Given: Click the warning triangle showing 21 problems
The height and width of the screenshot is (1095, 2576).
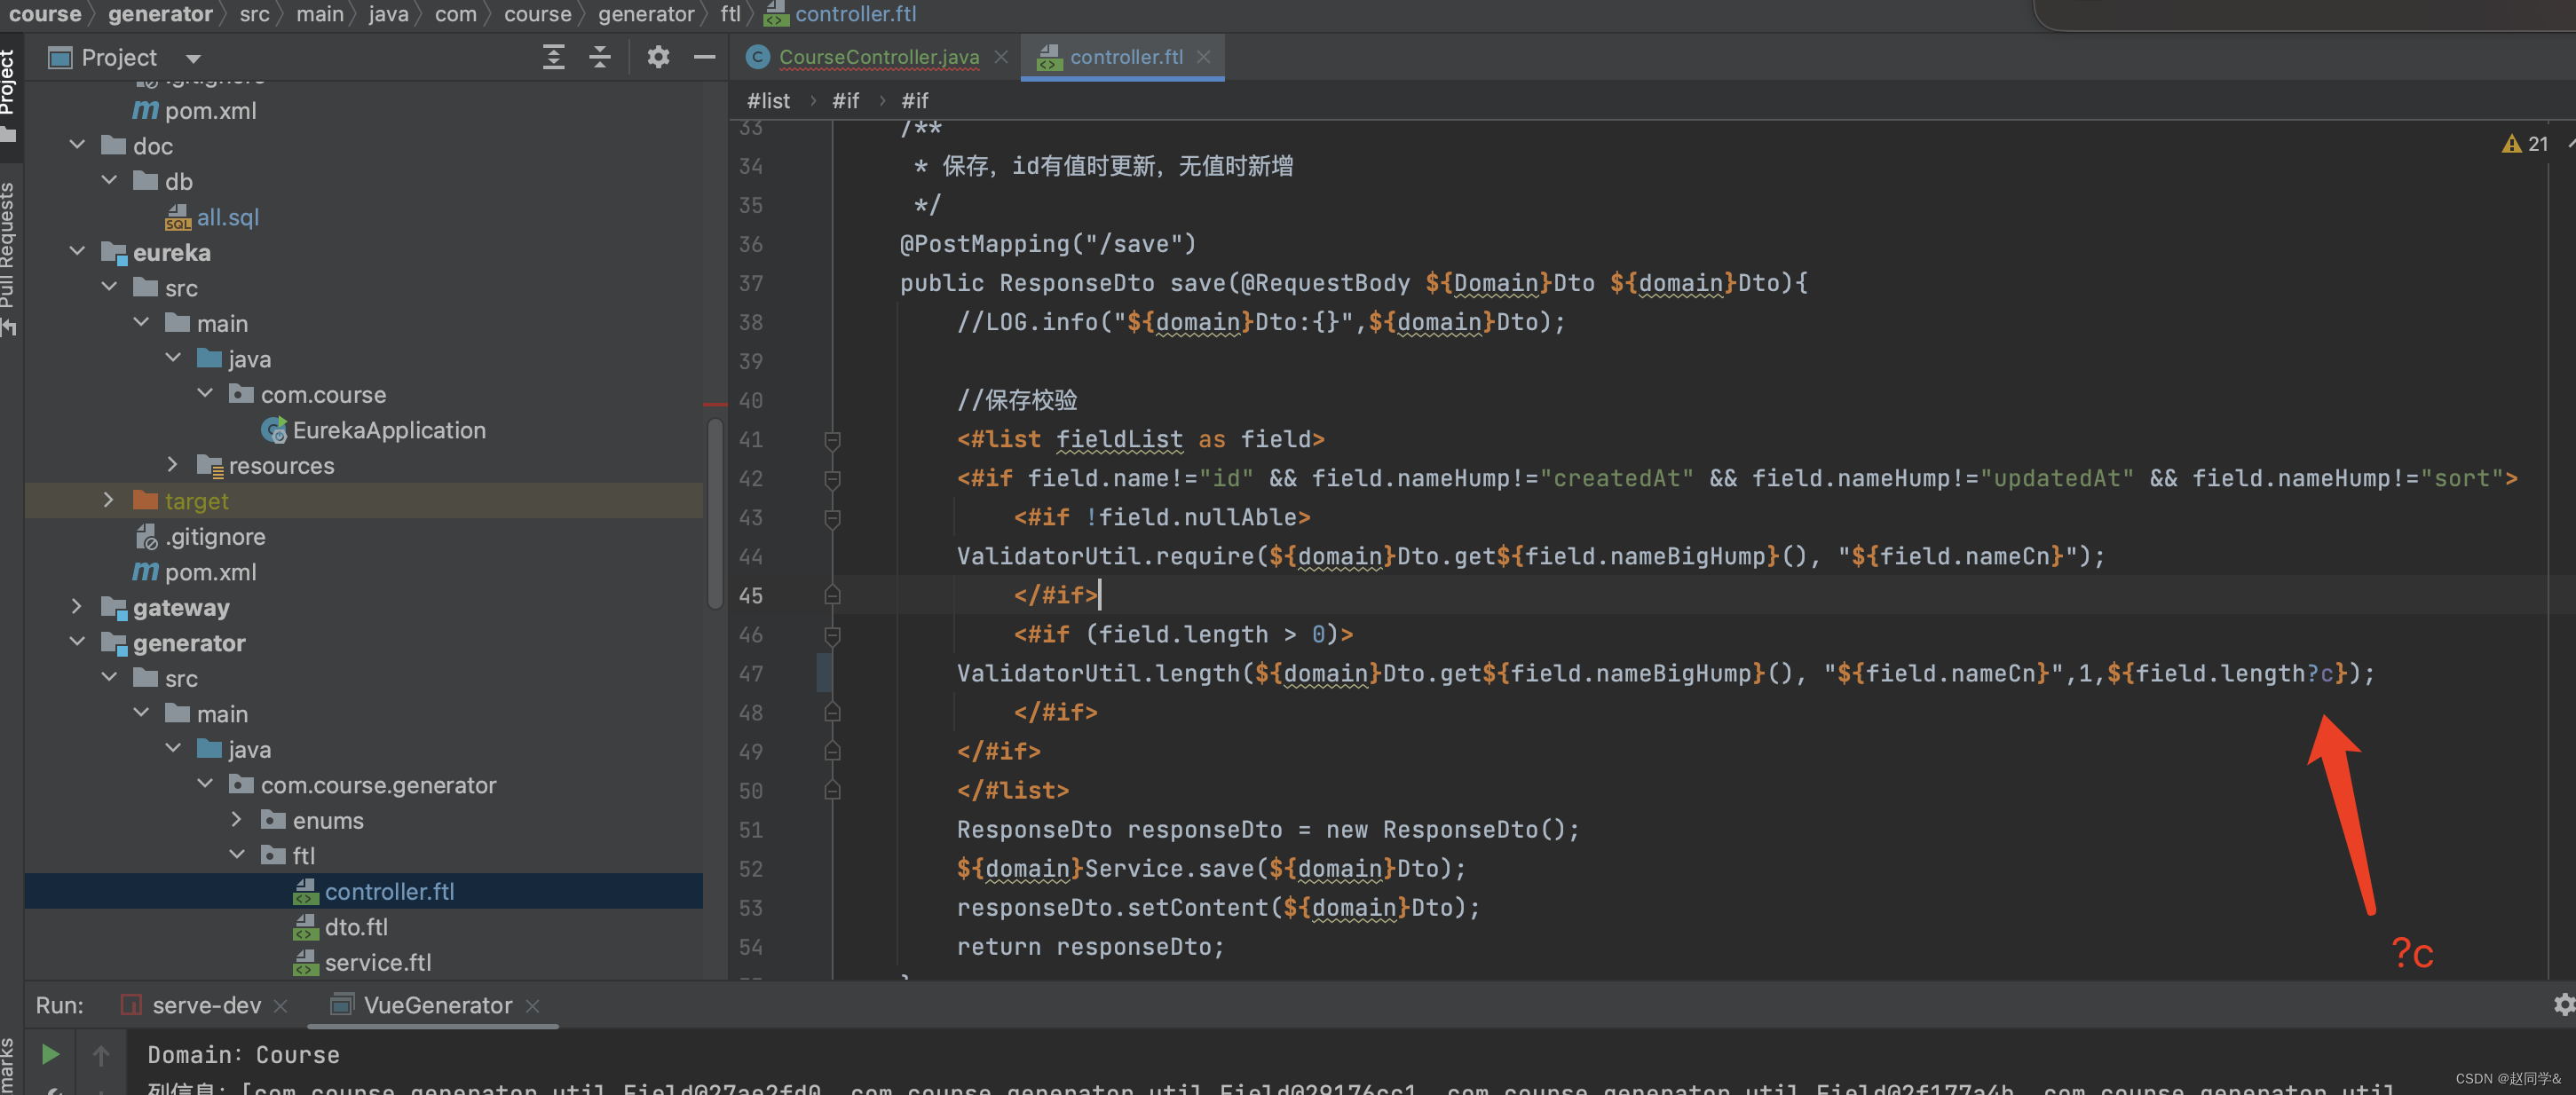Looking at the screenshot, I should [x=2510, y=144].
